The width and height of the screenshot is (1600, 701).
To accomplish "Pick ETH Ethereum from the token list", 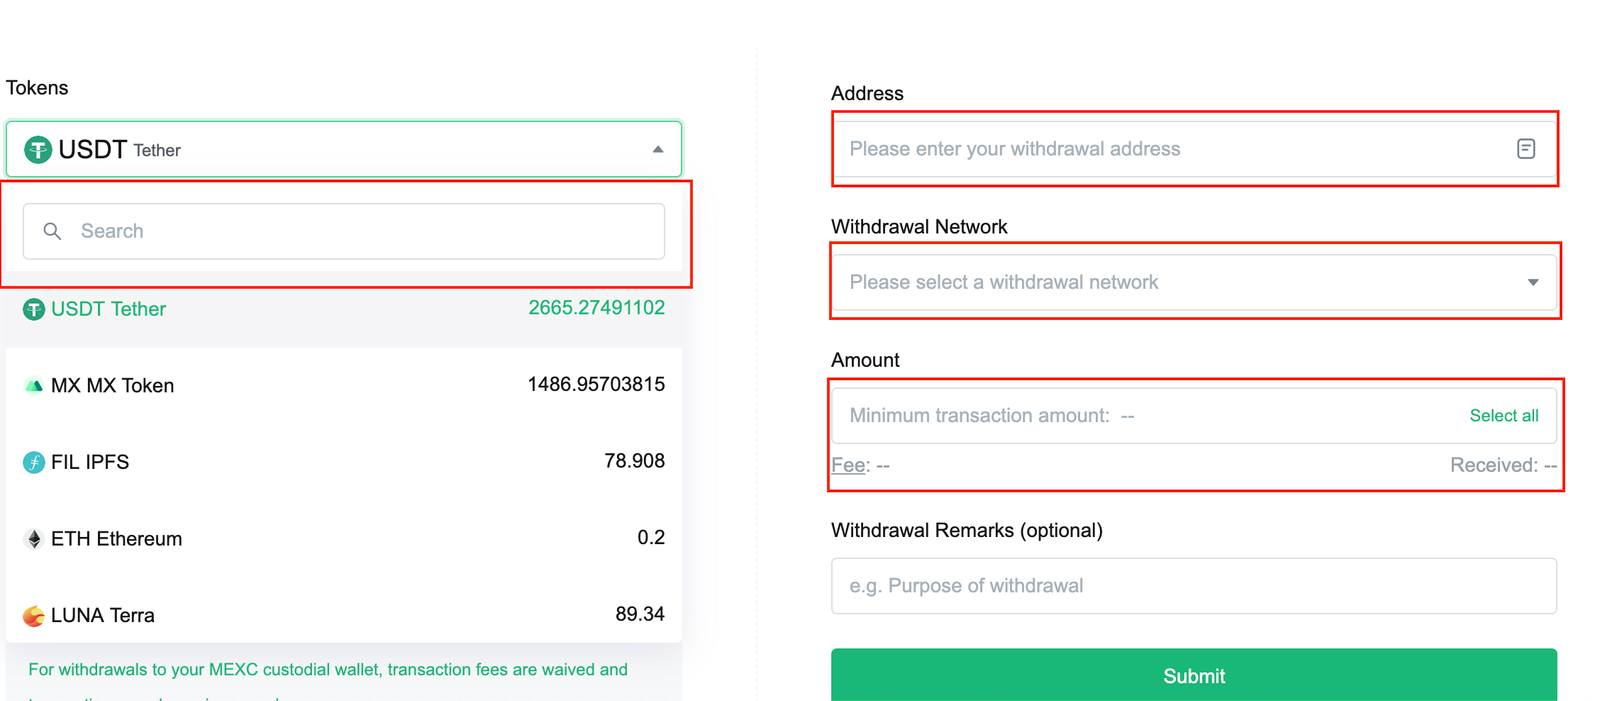I will (116, 539).
